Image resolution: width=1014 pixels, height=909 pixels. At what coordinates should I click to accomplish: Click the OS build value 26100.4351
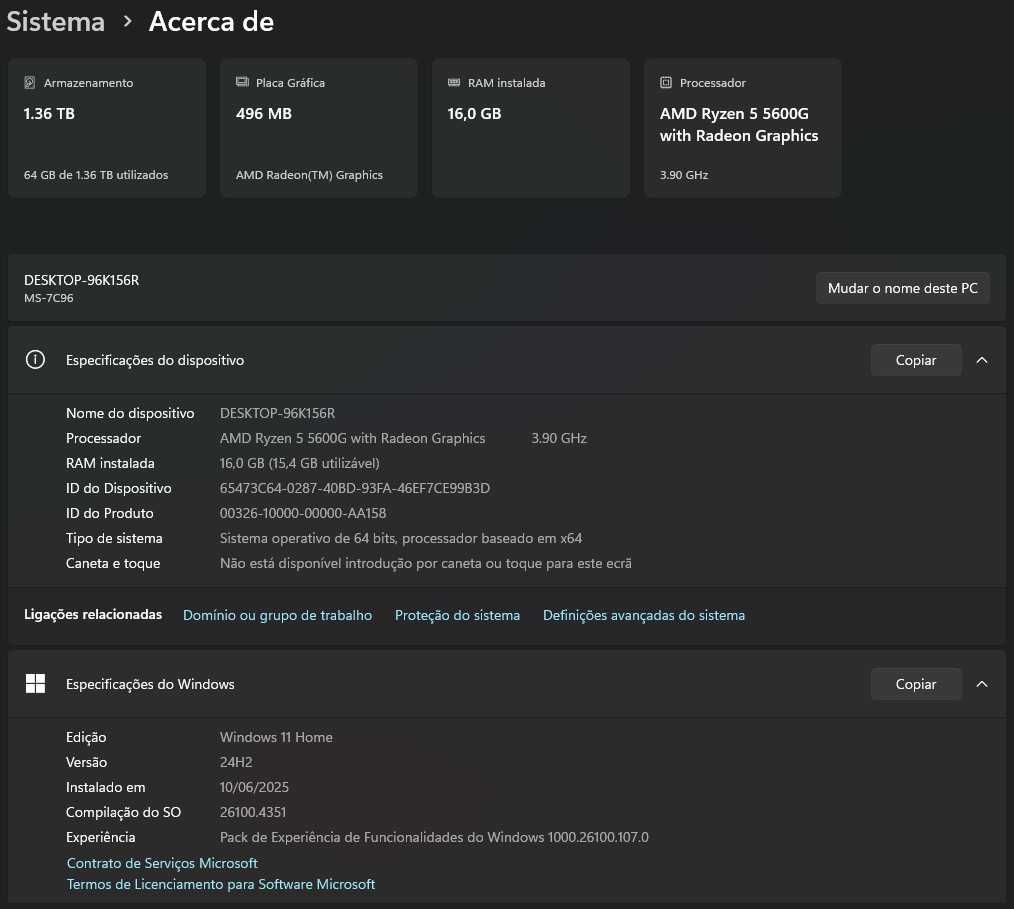tap(253, 812)
